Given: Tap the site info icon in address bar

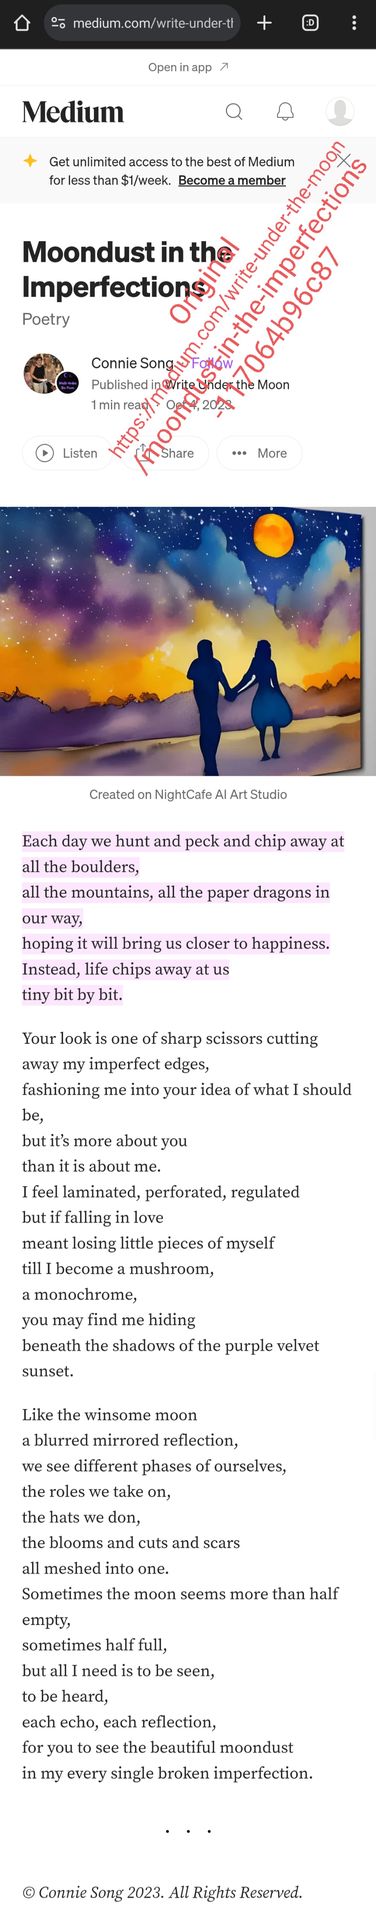Looking at the screenshot, I should 58,23.
